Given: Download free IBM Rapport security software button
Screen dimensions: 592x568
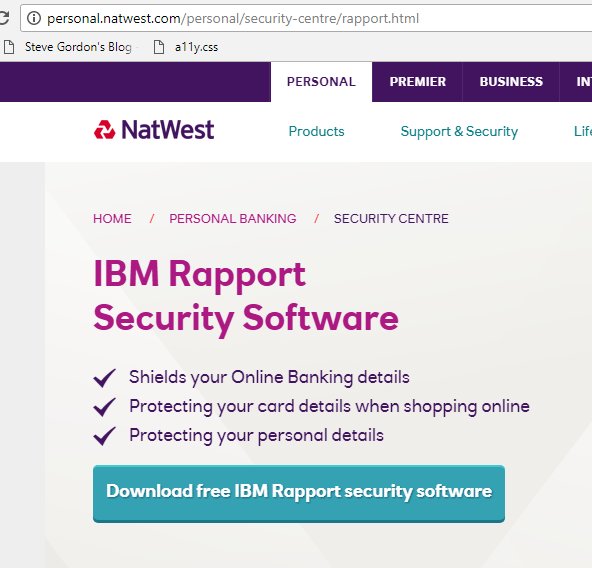Looking at the screenshot, I should tap(299, 494).
